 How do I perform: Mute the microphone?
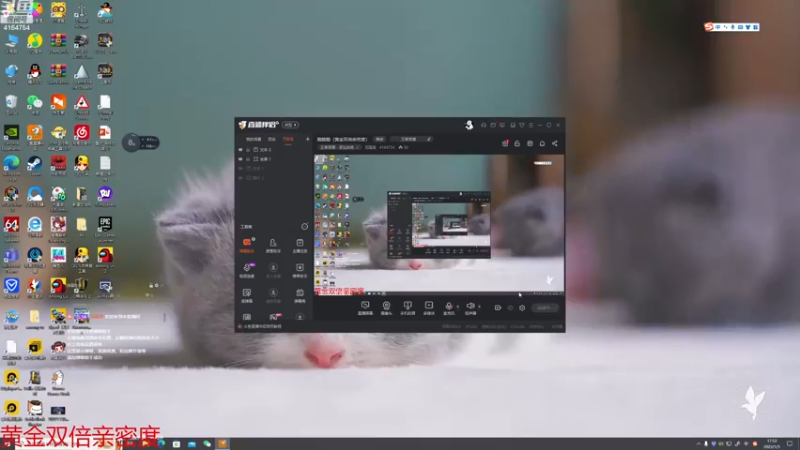(x=448, y=308)
